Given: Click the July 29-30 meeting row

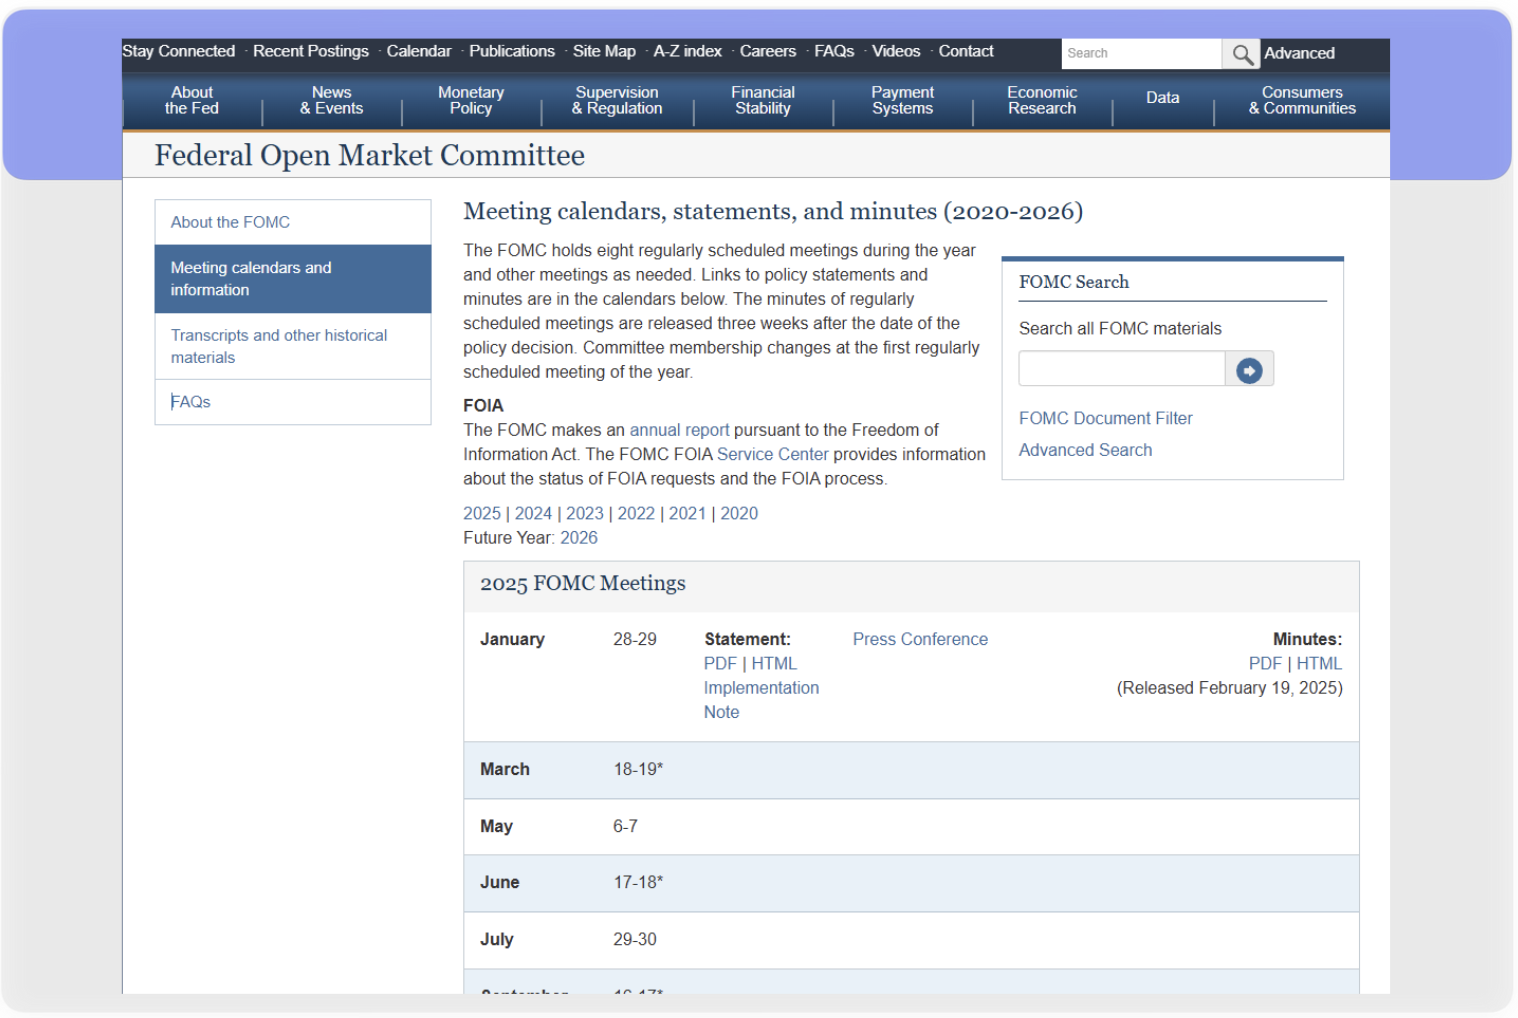Looking at the screenshot, I should pos(911,940).
